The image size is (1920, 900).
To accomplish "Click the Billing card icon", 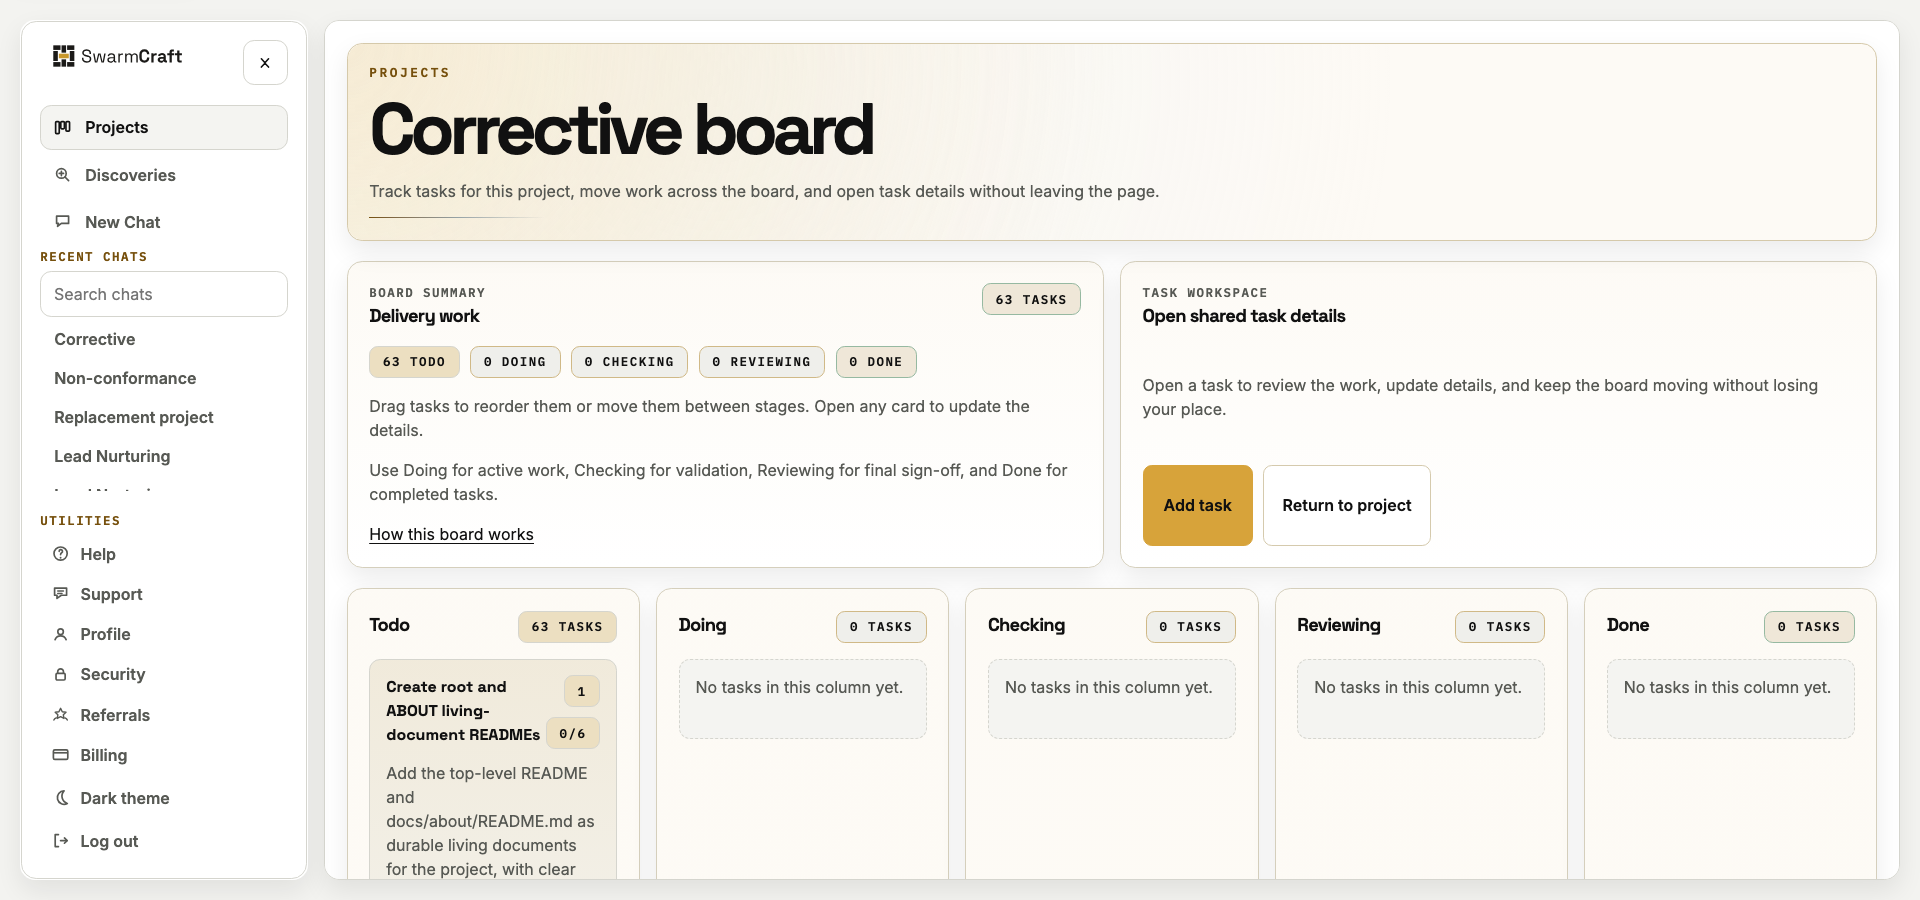I will point(61,755).
